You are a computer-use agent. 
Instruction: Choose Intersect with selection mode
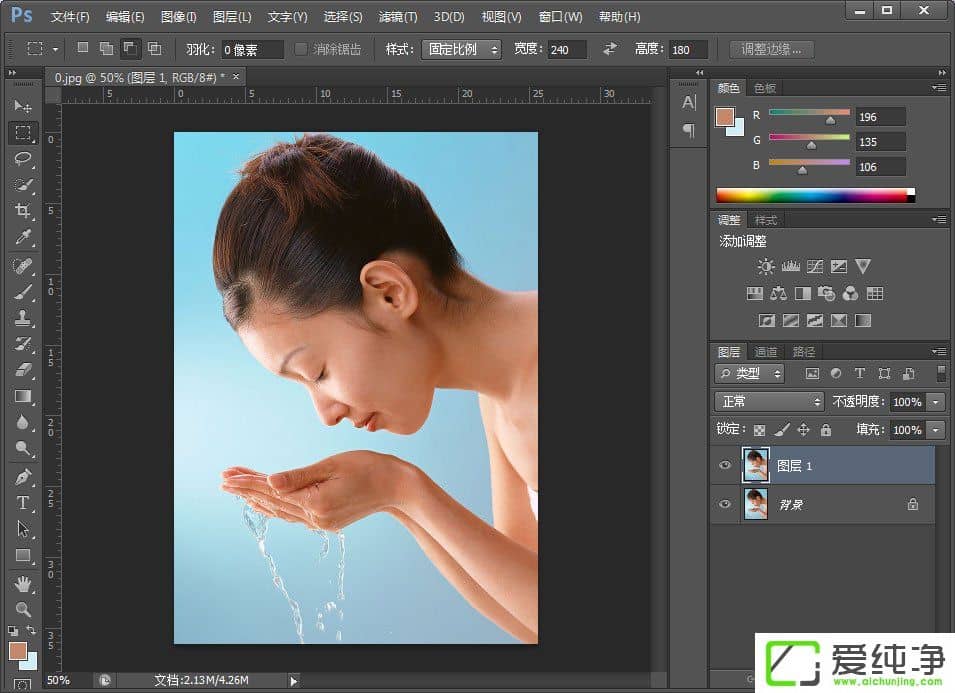click(155, 48)
